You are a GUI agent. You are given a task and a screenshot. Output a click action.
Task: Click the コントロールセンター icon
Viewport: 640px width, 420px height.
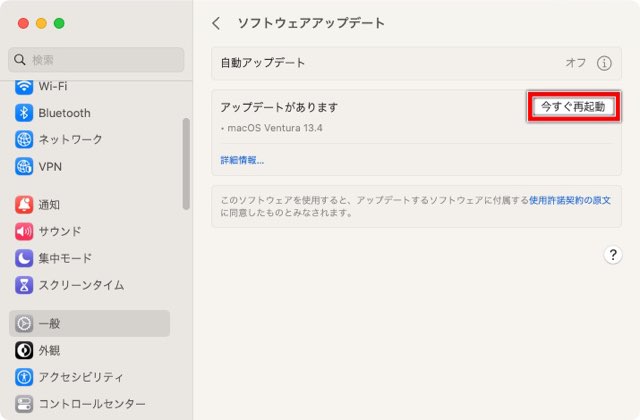(24, 404)
